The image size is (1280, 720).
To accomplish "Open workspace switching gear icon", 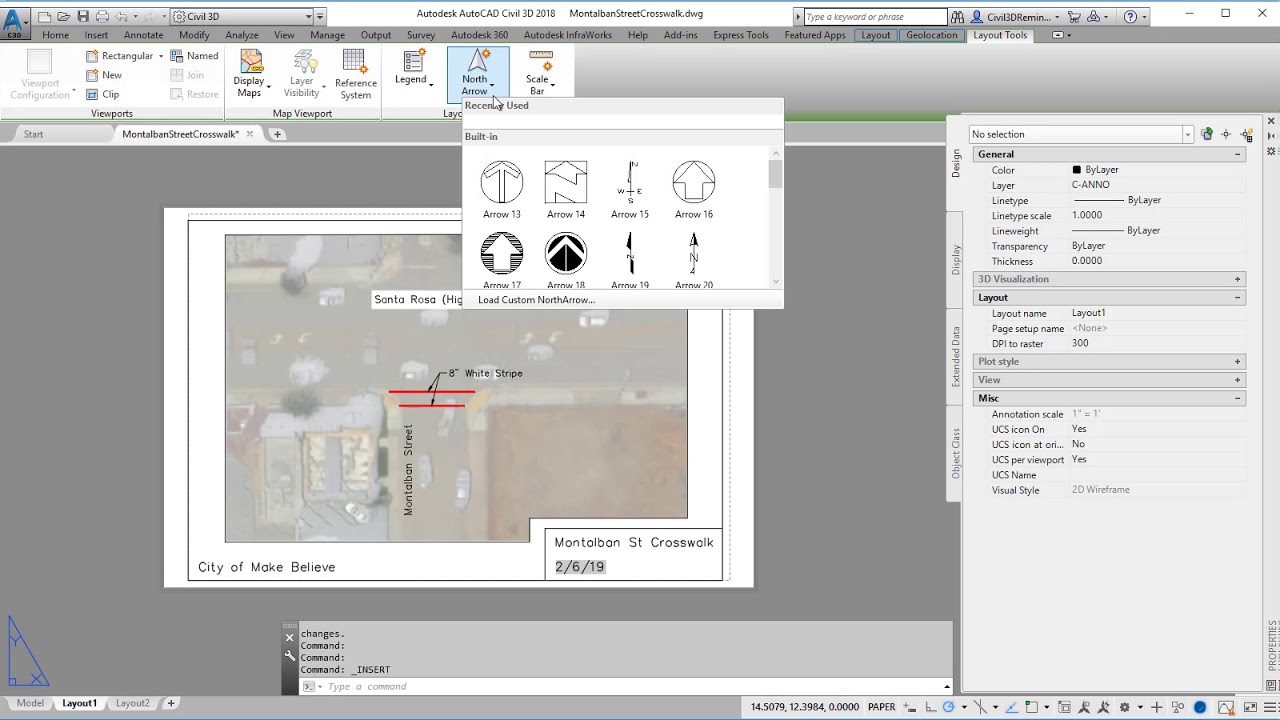I will tap(1124, 707).
